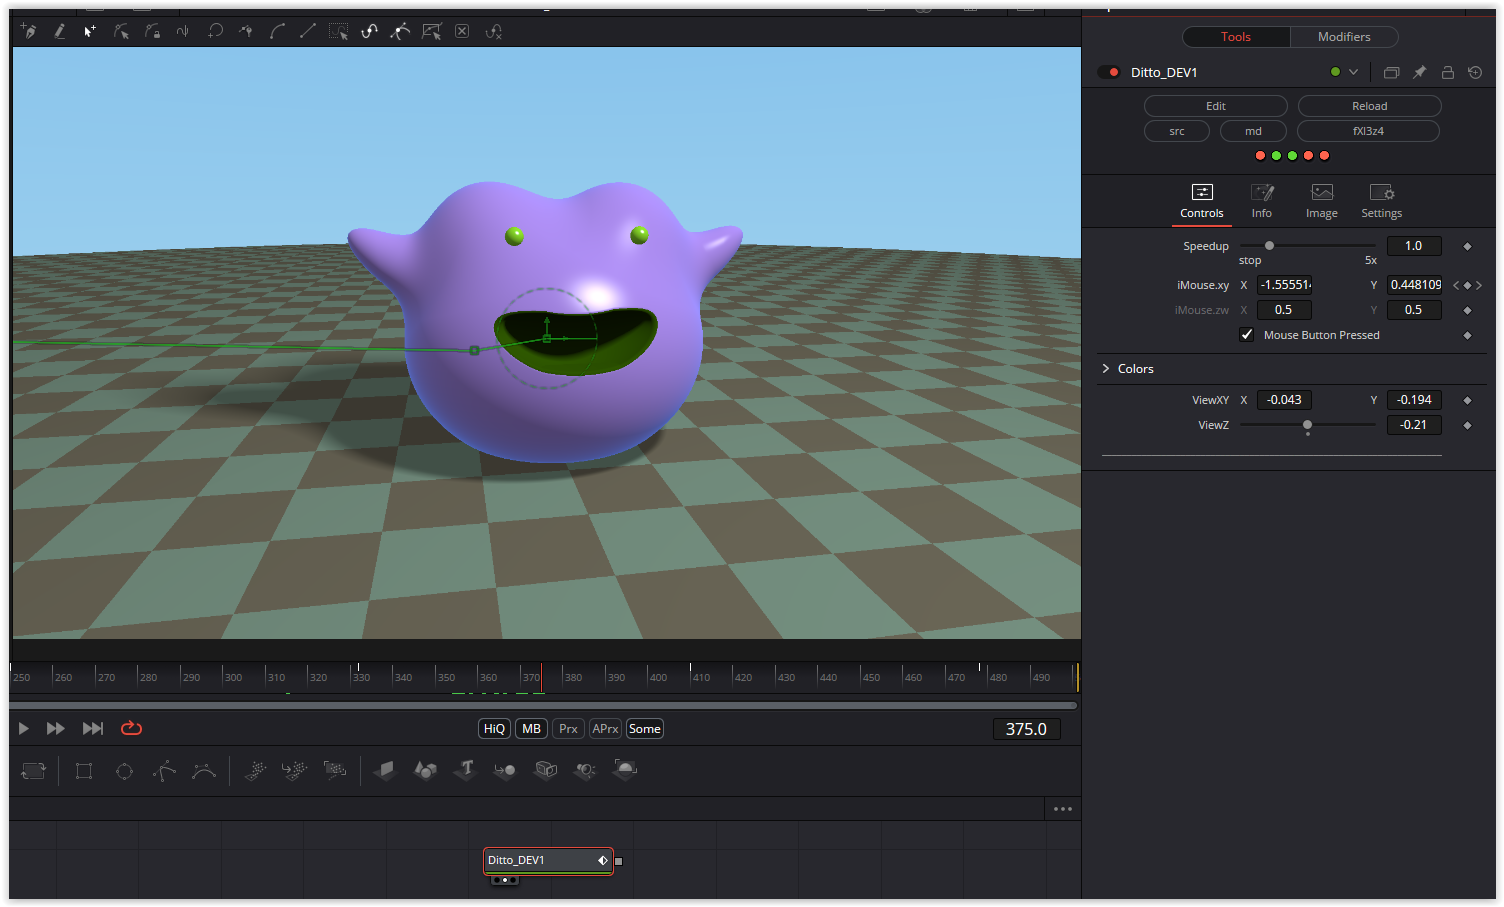Click the ViewXY X value field
This screenshot has width=1504, height=907.
click(x=1284, y=400)
